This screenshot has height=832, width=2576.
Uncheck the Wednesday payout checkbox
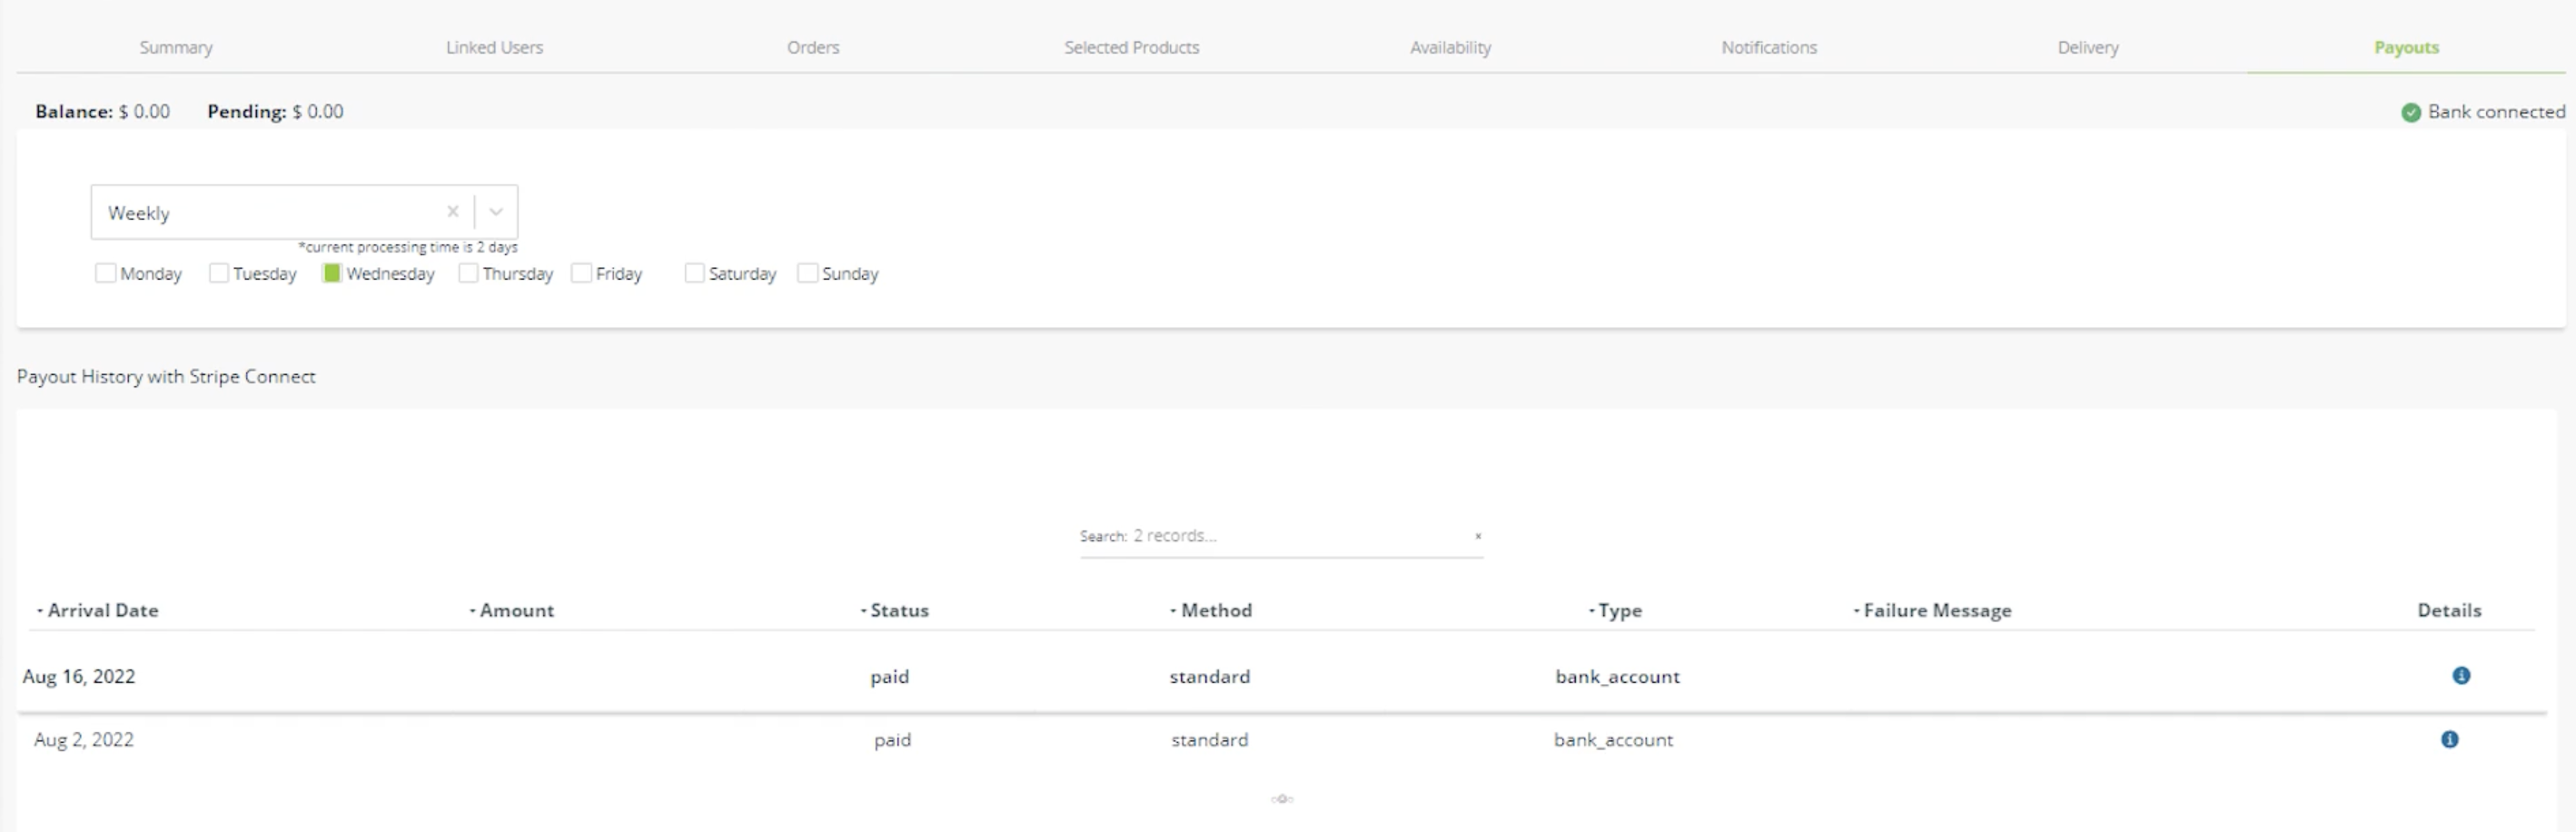(332, 274)
